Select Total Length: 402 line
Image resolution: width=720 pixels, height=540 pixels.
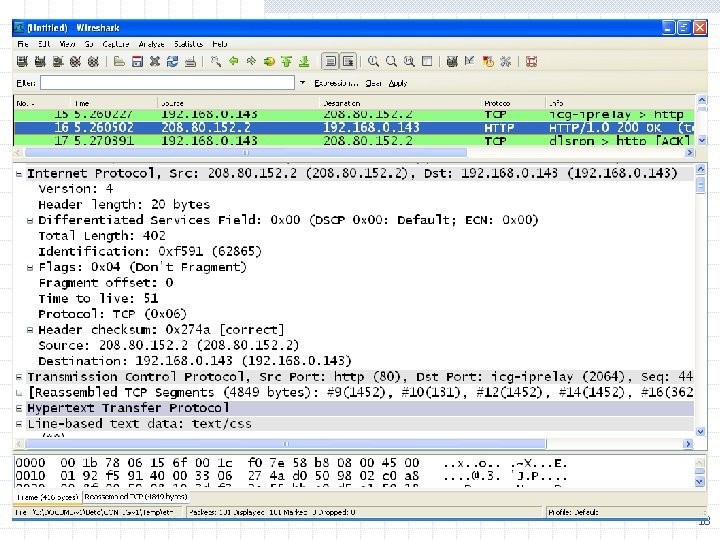click(102, 236)
